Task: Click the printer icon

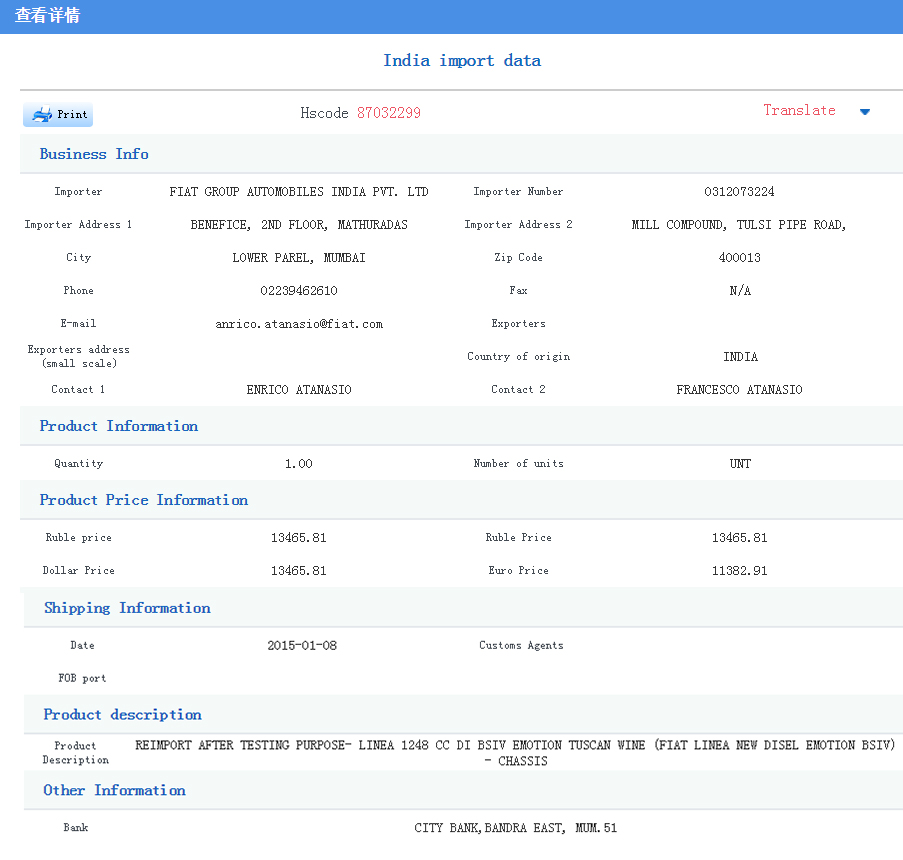Action: pyautogui.click(x=42, y=115)
